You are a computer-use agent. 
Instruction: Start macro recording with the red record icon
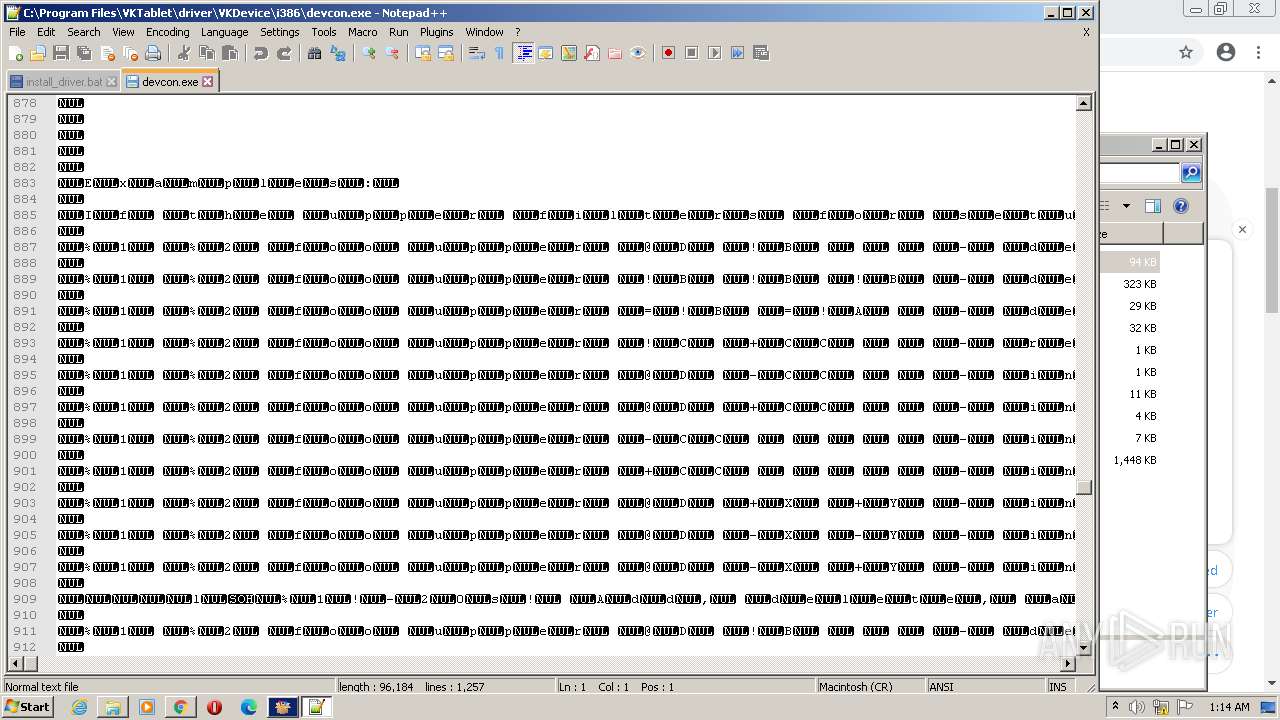point(668,53)
